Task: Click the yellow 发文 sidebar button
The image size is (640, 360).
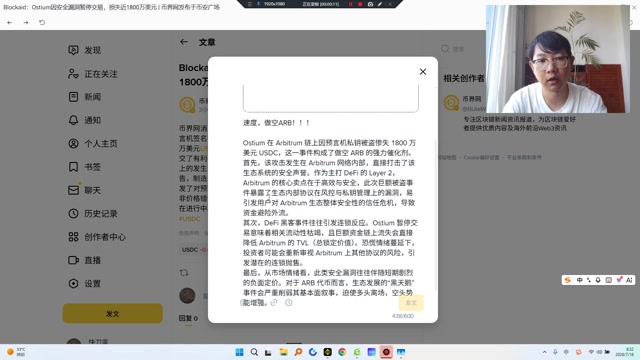Action: tap(113, 313)
